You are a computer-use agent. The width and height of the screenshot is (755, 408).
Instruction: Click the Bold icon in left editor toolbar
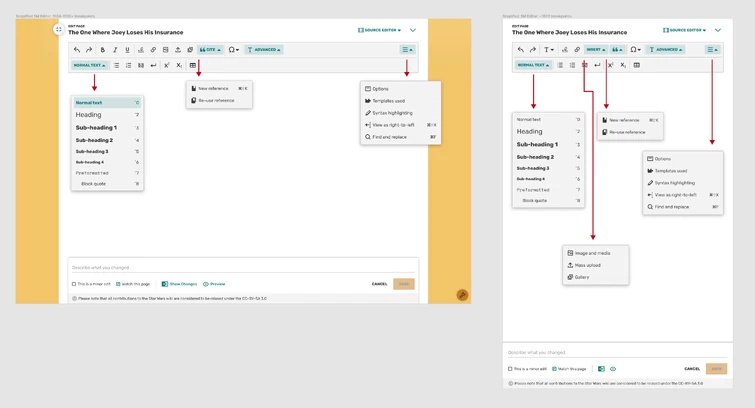[103, 50]
